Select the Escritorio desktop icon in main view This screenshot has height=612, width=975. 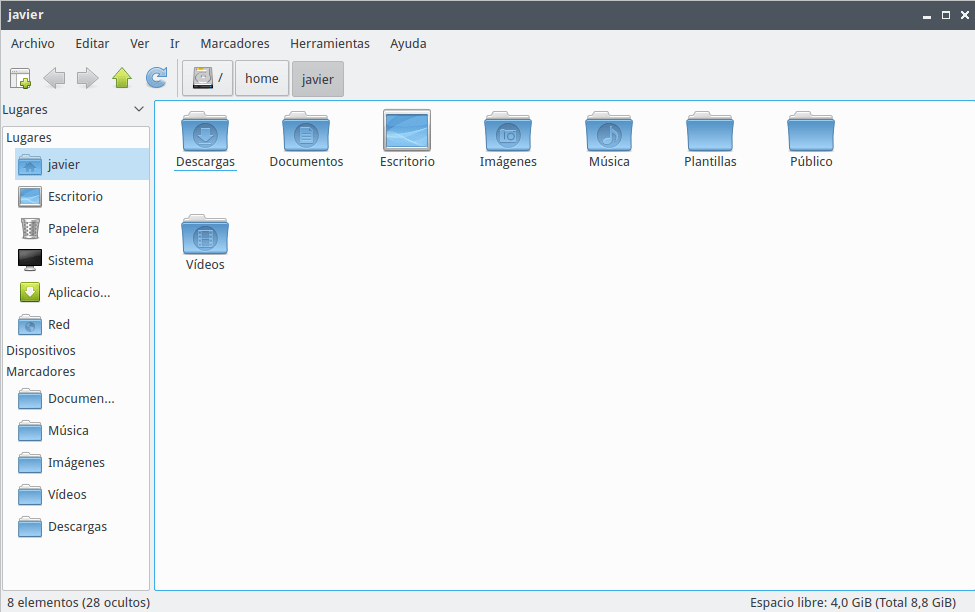click(407, 131)
